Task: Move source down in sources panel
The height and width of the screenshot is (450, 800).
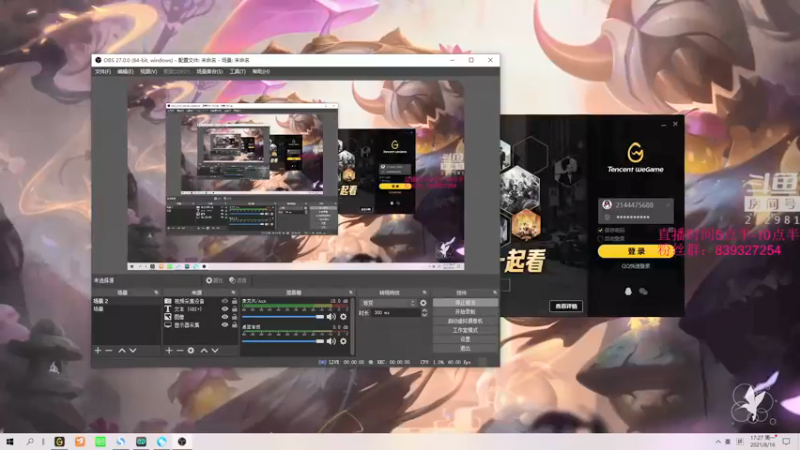Action: pos(215,351)
